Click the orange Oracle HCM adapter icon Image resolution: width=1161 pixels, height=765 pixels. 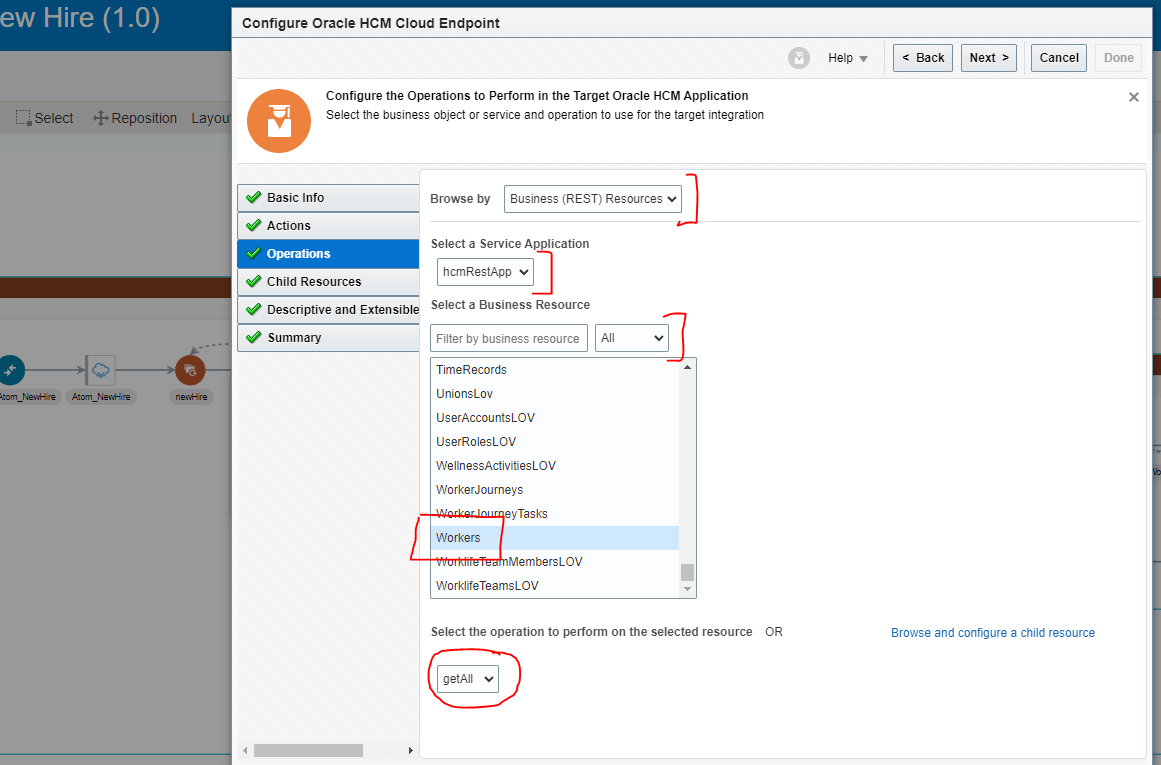click(x=279, y=121)
